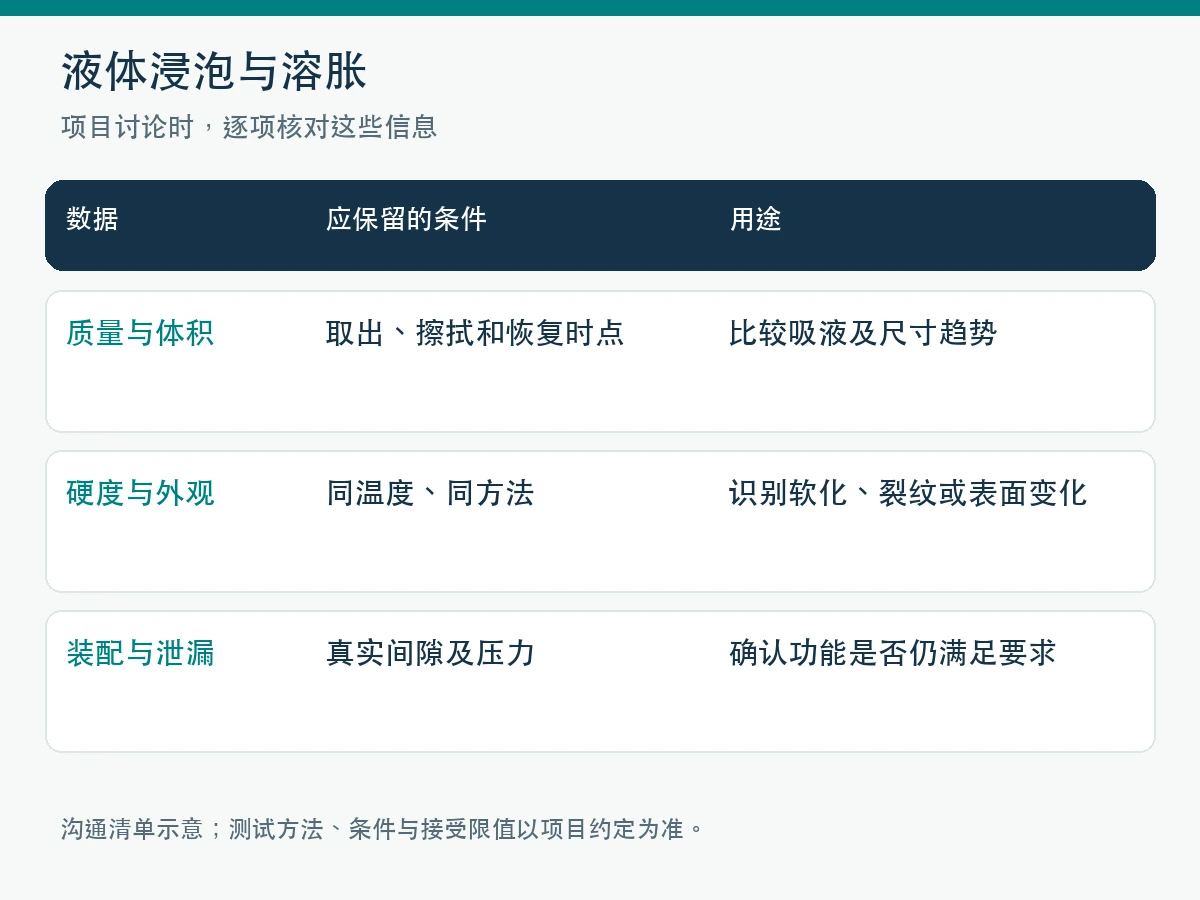Click the cell 同温度、同方法

pyautogui.click(x=430, y=493)
